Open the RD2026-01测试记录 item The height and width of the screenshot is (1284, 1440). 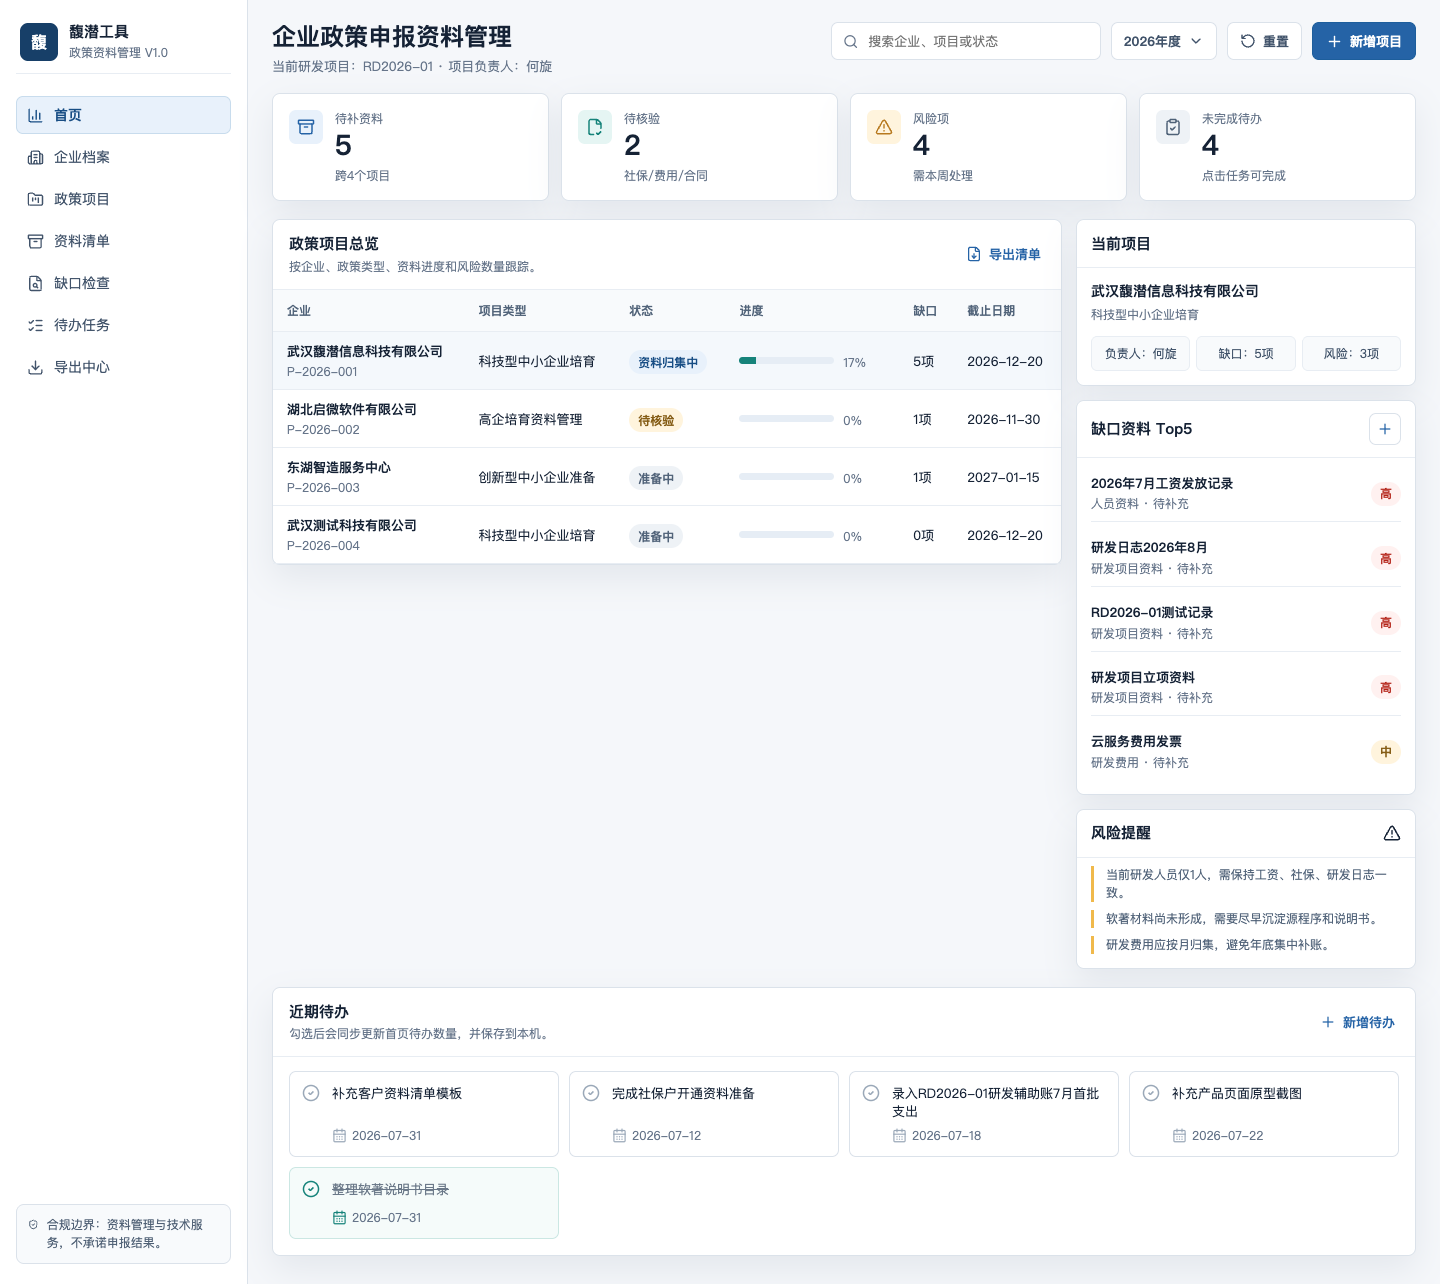pos(1246,622)
